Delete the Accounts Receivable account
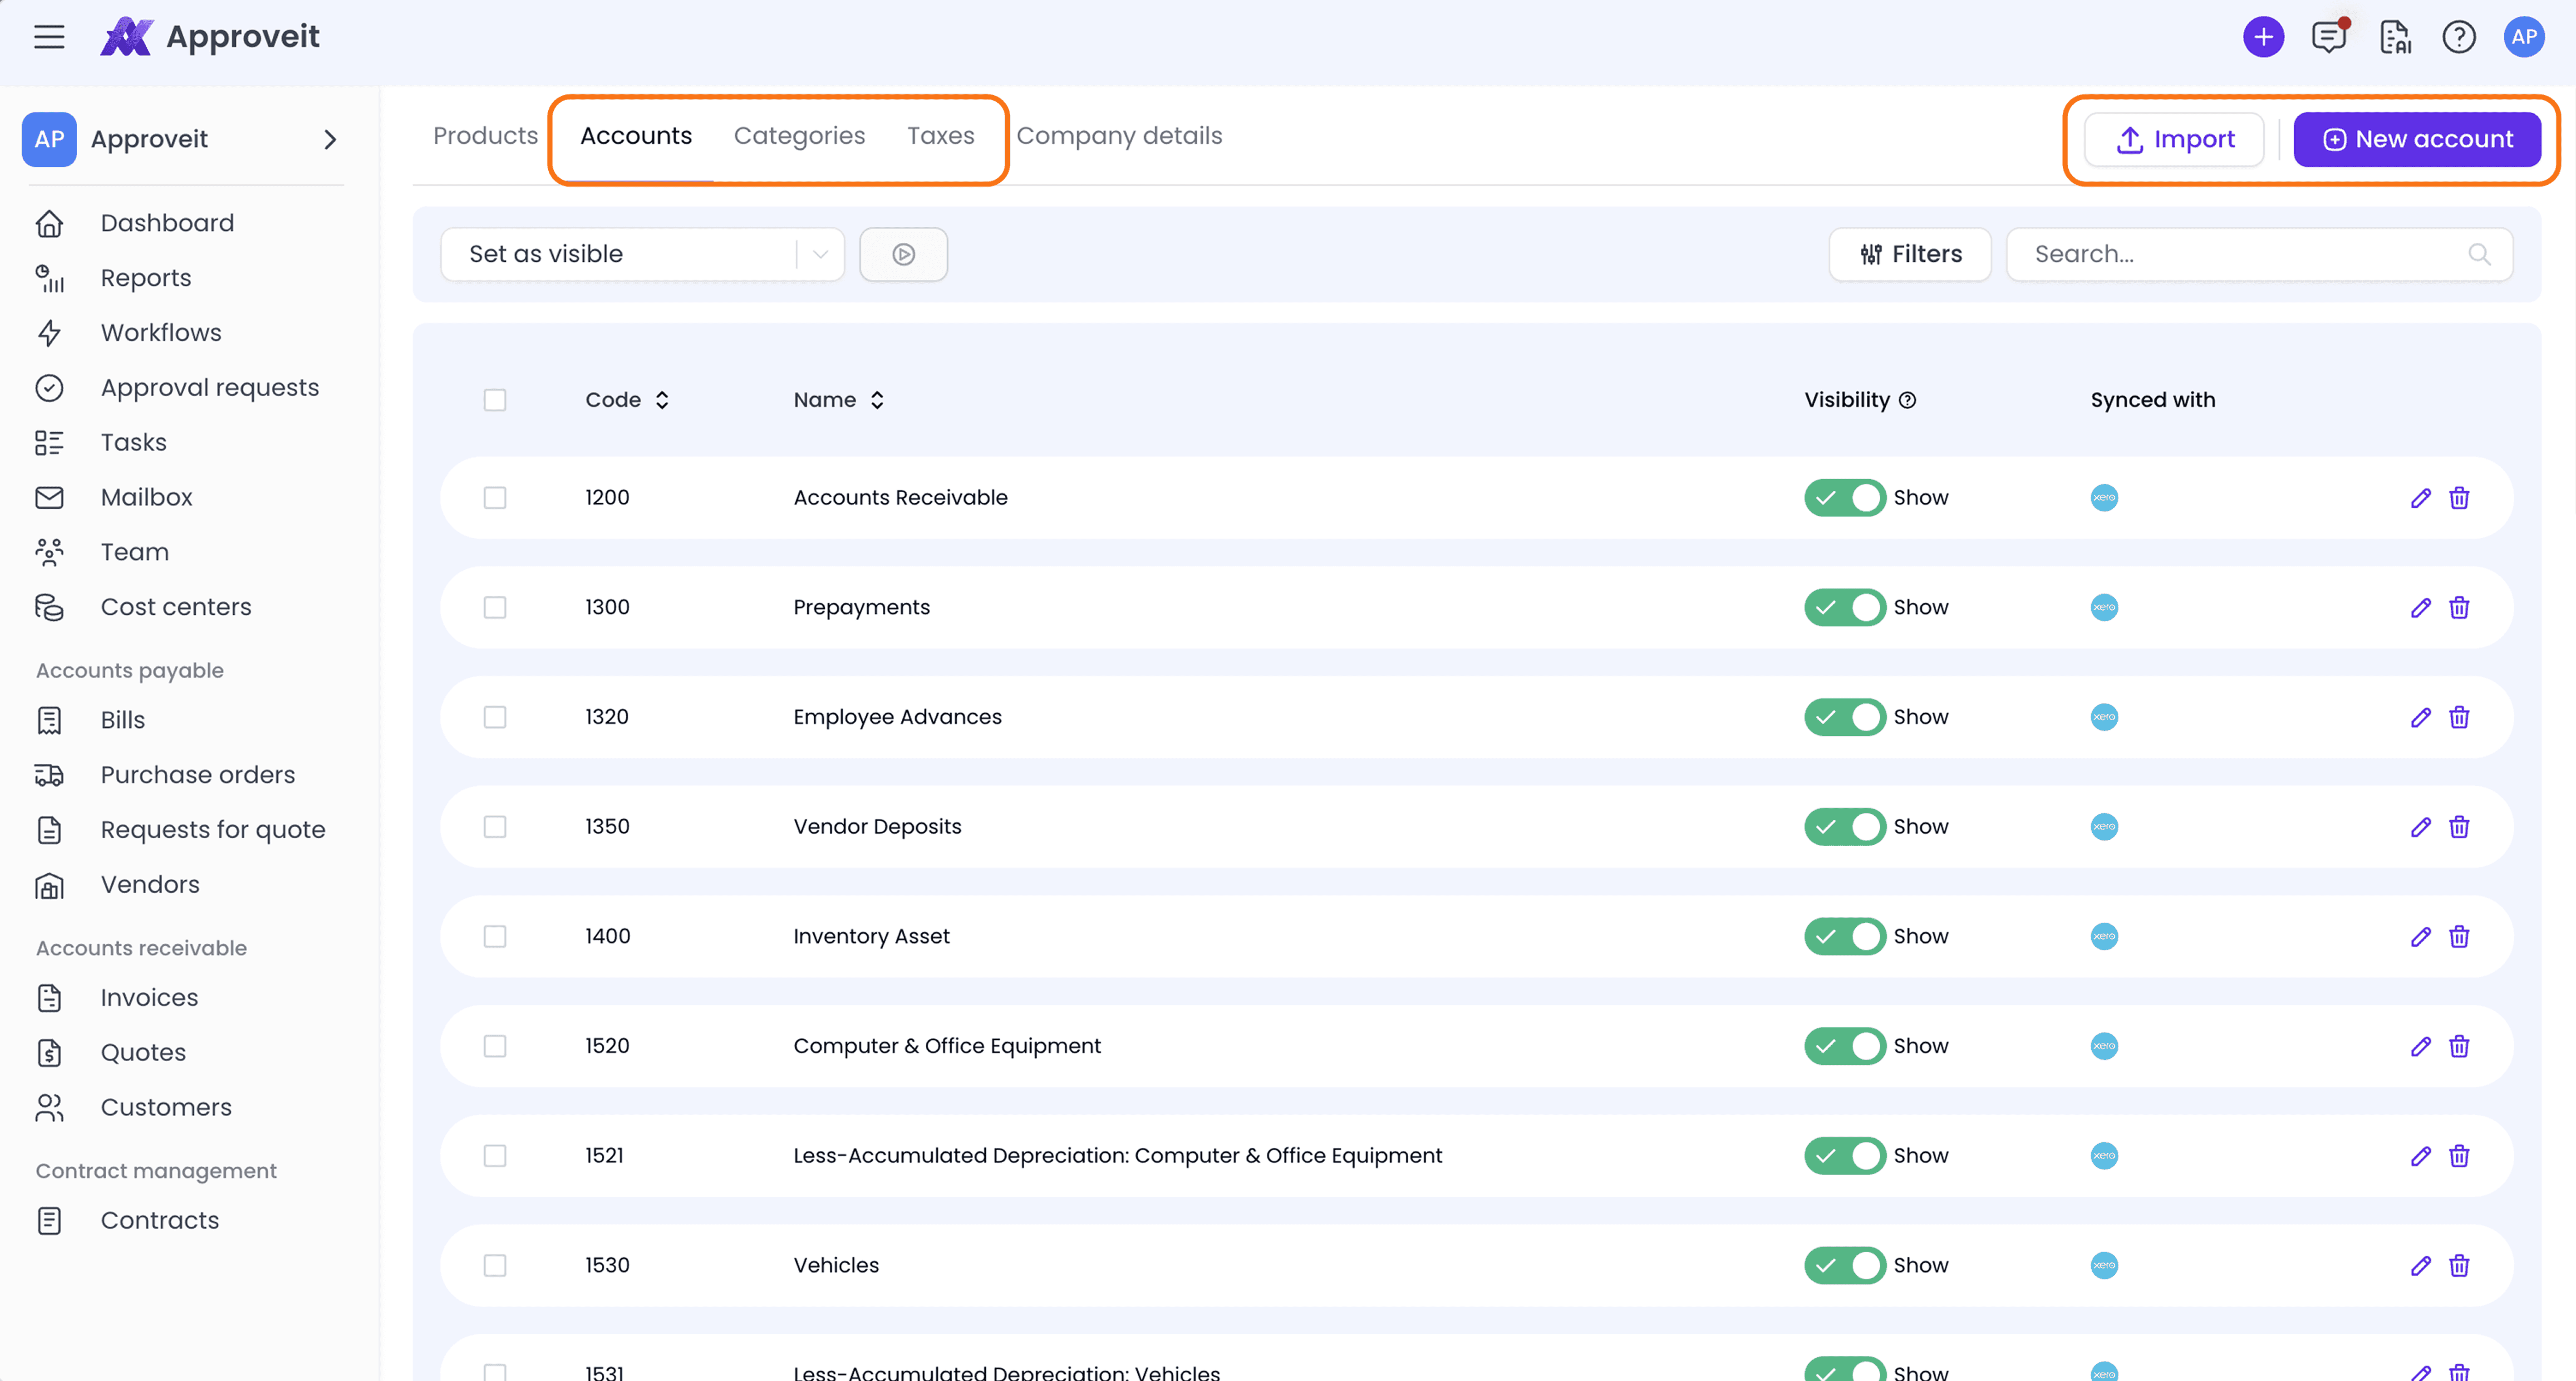This screenshot has height=1381, width=2576. 2459,498
